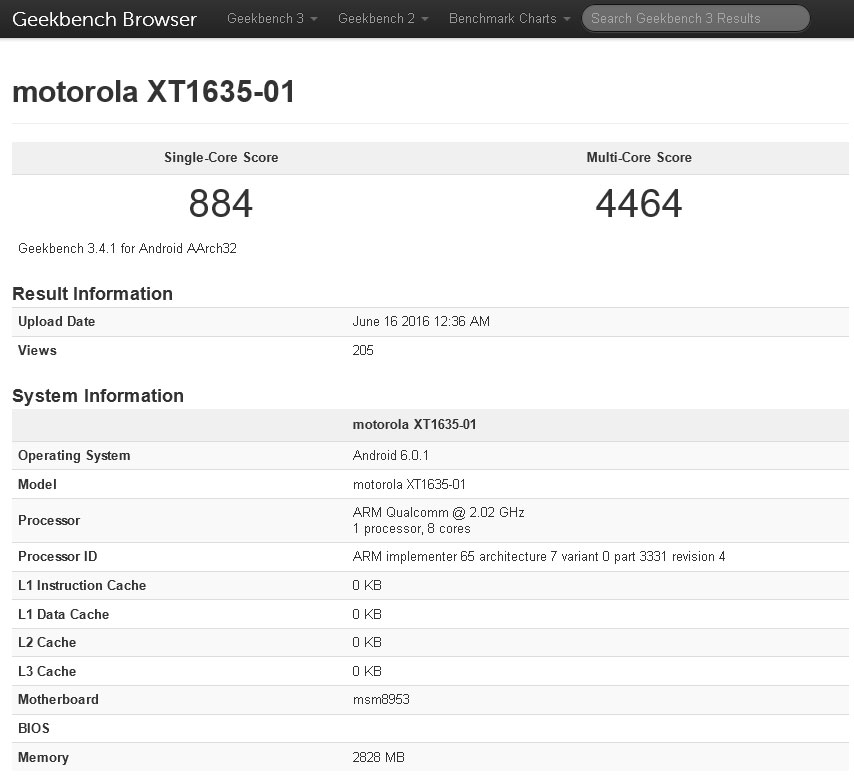
Task: Open the Benchmark Charts dropdown
Action: [510, 19]
